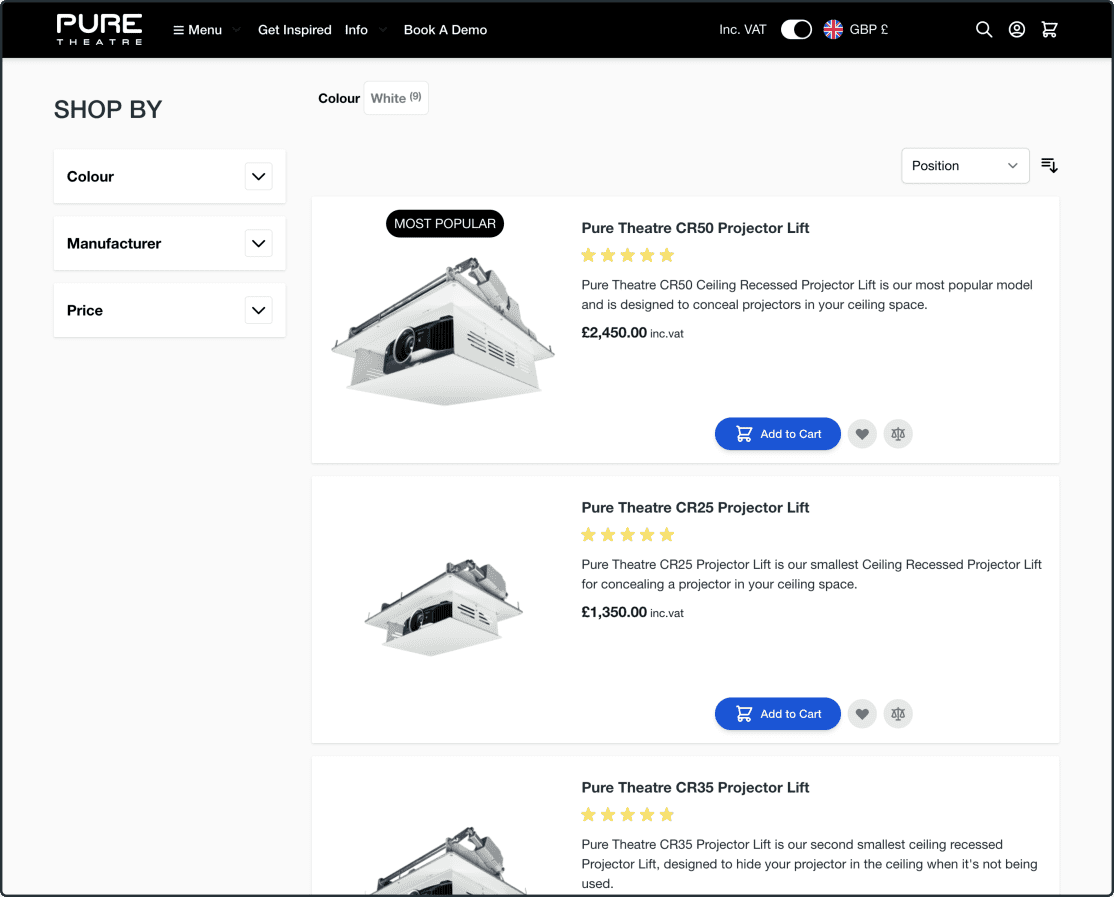This screenshot has height=897, width=1114.
Task: Click the CR25 projector lift image
Action: (x=444, y=608)
